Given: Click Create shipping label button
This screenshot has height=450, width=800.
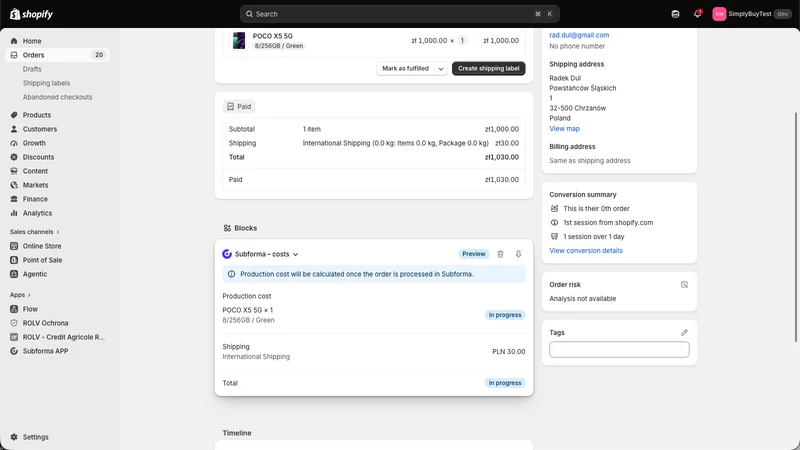Looking at the screenshot, I should [x=488, y=68].
